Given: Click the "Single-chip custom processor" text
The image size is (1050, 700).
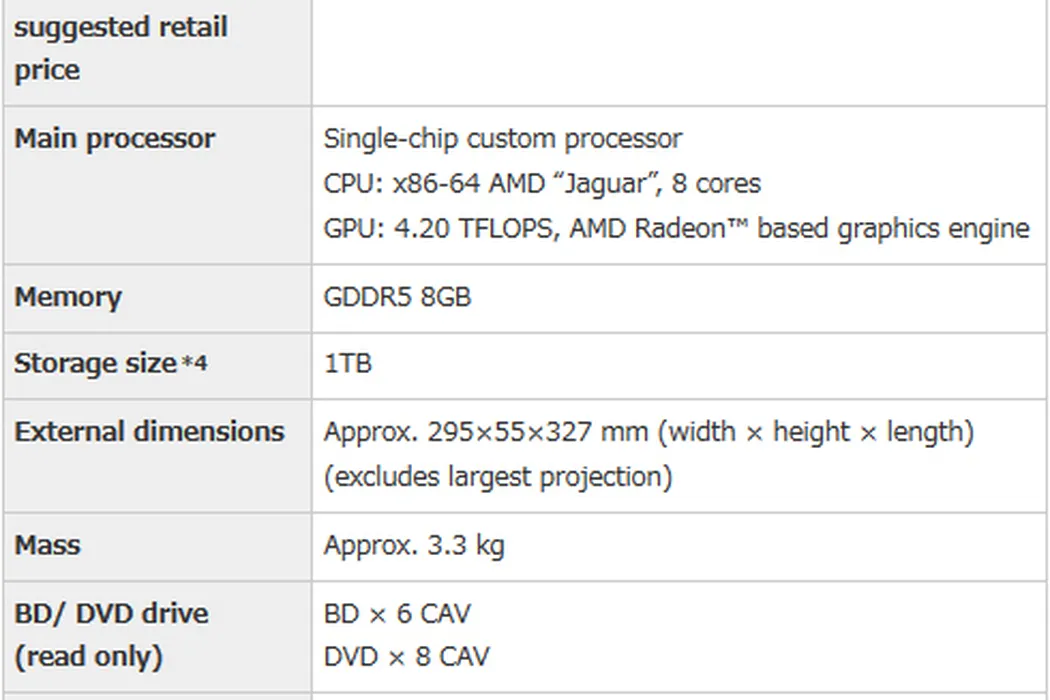Looking at the screenshot, I should point(503,138).
